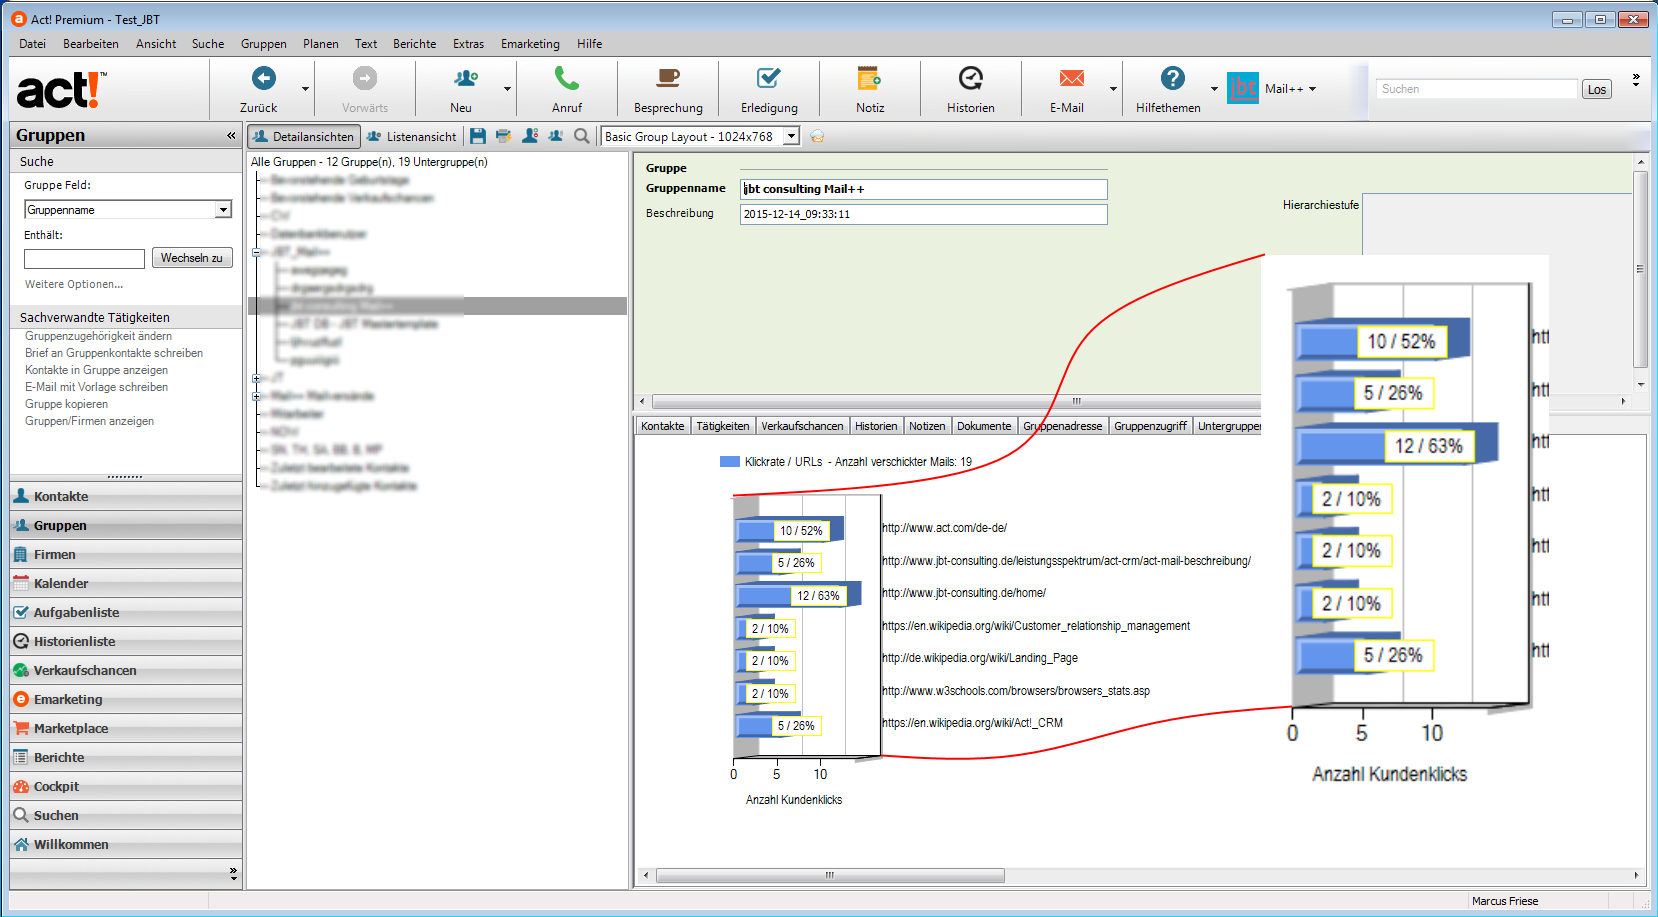Click the jbt Mail++ logo icon

point(1243,88)
